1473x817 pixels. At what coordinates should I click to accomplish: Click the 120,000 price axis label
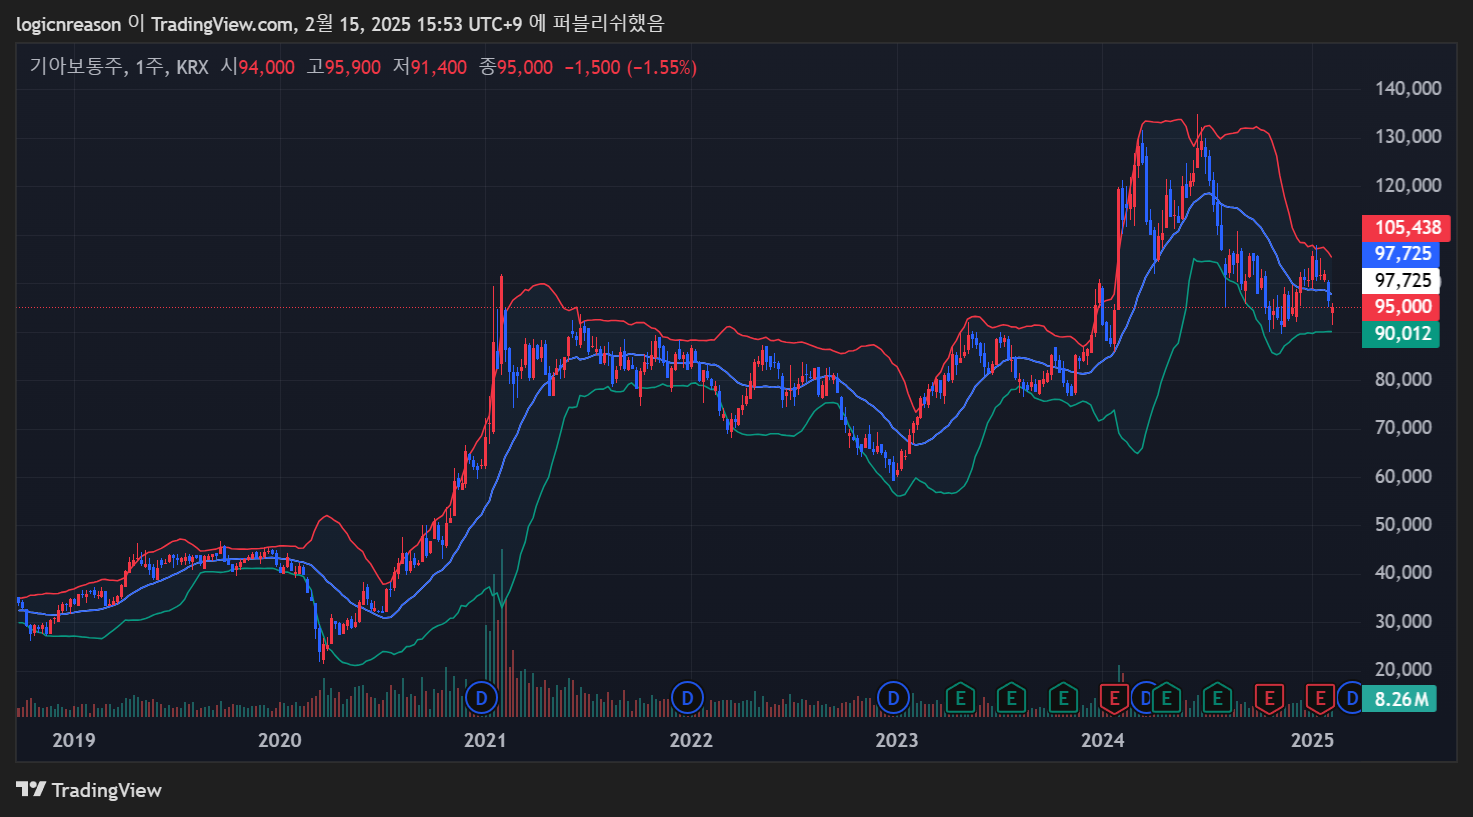point(1408,186)
